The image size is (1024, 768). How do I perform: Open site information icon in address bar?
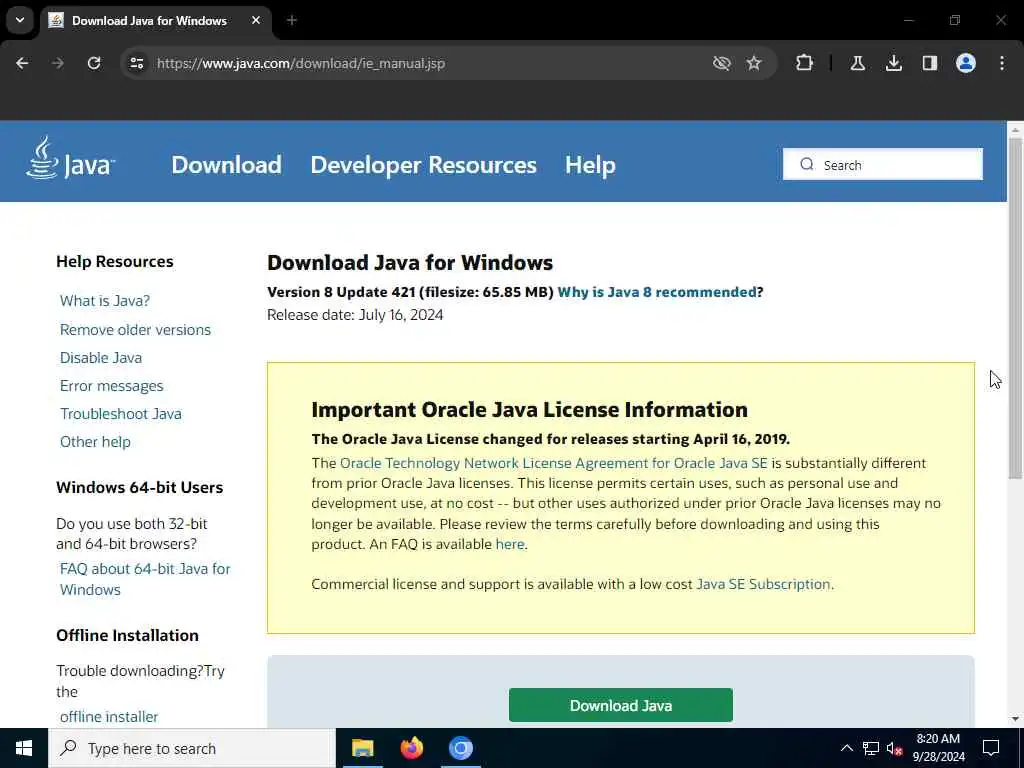pyautogui.click(x=136, y=63)
